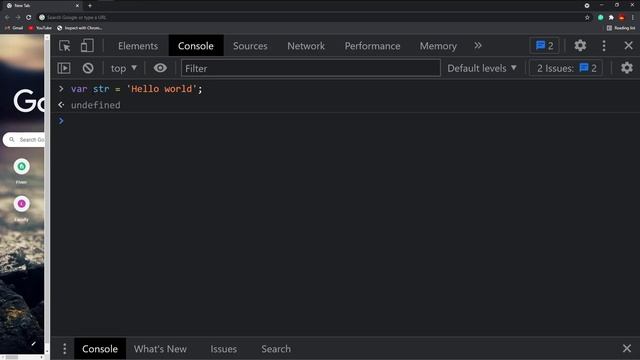Screen dimensions: 640x360
Task: Create a live expression with eye icon
Action: coord(160,68)
